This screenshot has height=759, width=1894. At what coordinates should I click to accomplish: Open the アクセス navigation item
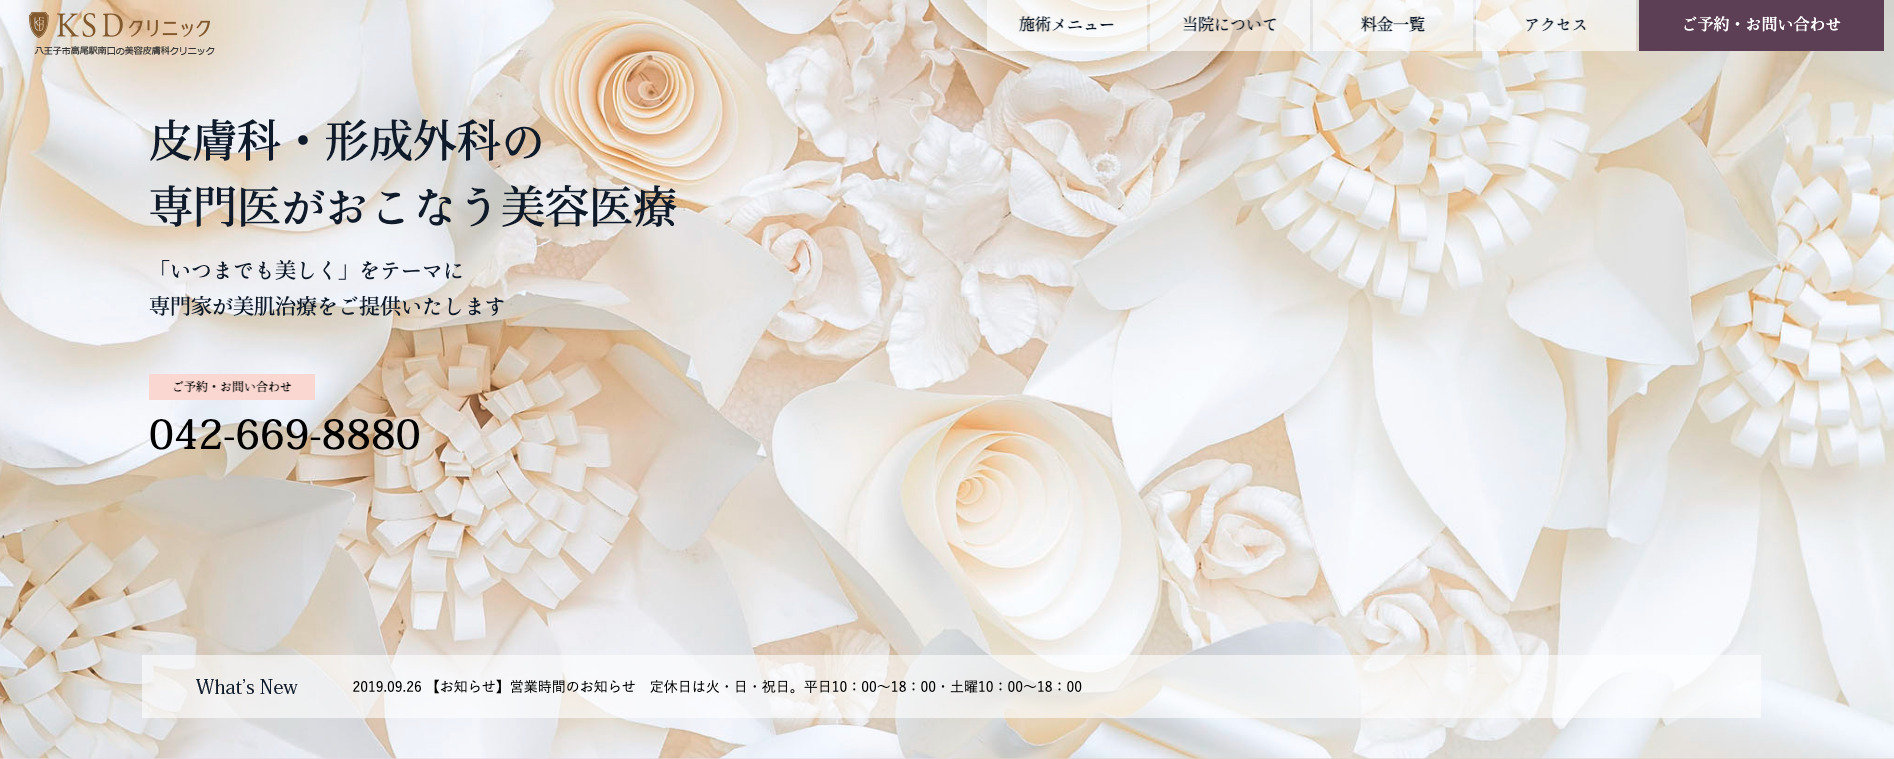click(x=1556, y=25)
